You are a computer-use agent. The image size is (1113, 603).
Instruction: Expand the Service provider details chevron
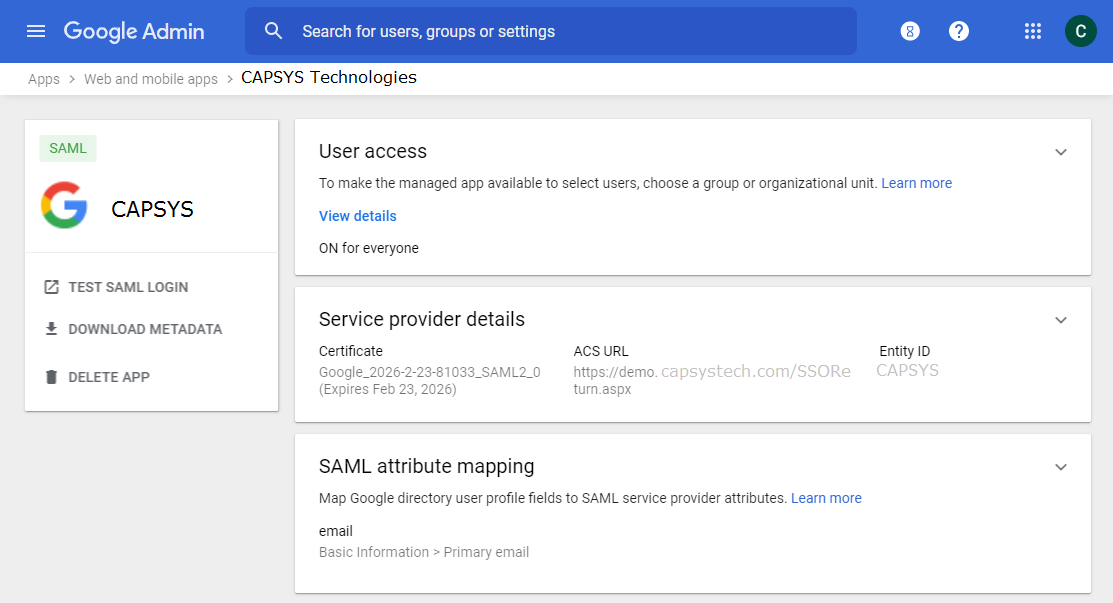pyautogui.click(x=1060, y=320)
